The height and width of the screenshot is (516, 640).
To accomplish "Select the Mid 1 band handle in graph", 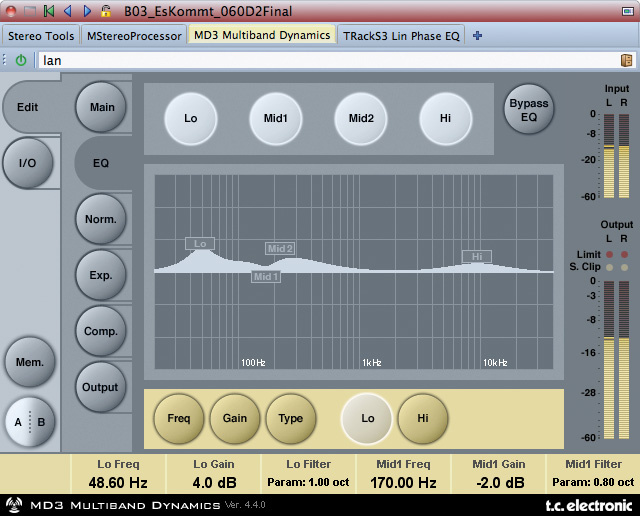I will 266,276.
